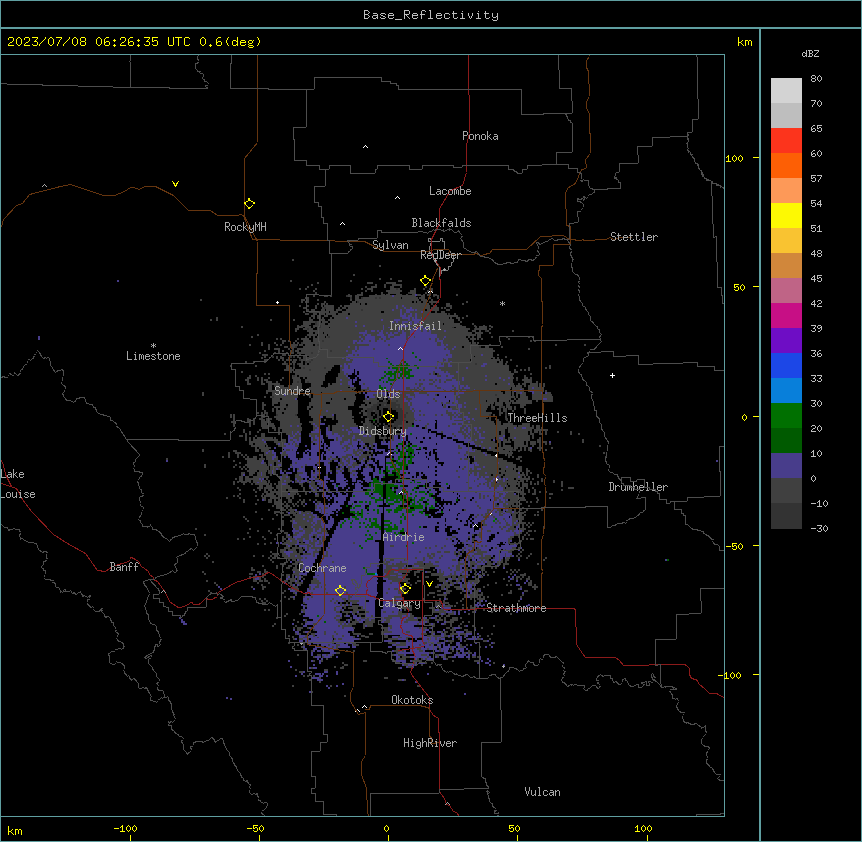Select the Stettler city label
The height and width of the screenshot is (842, 862).
(634, 237)
